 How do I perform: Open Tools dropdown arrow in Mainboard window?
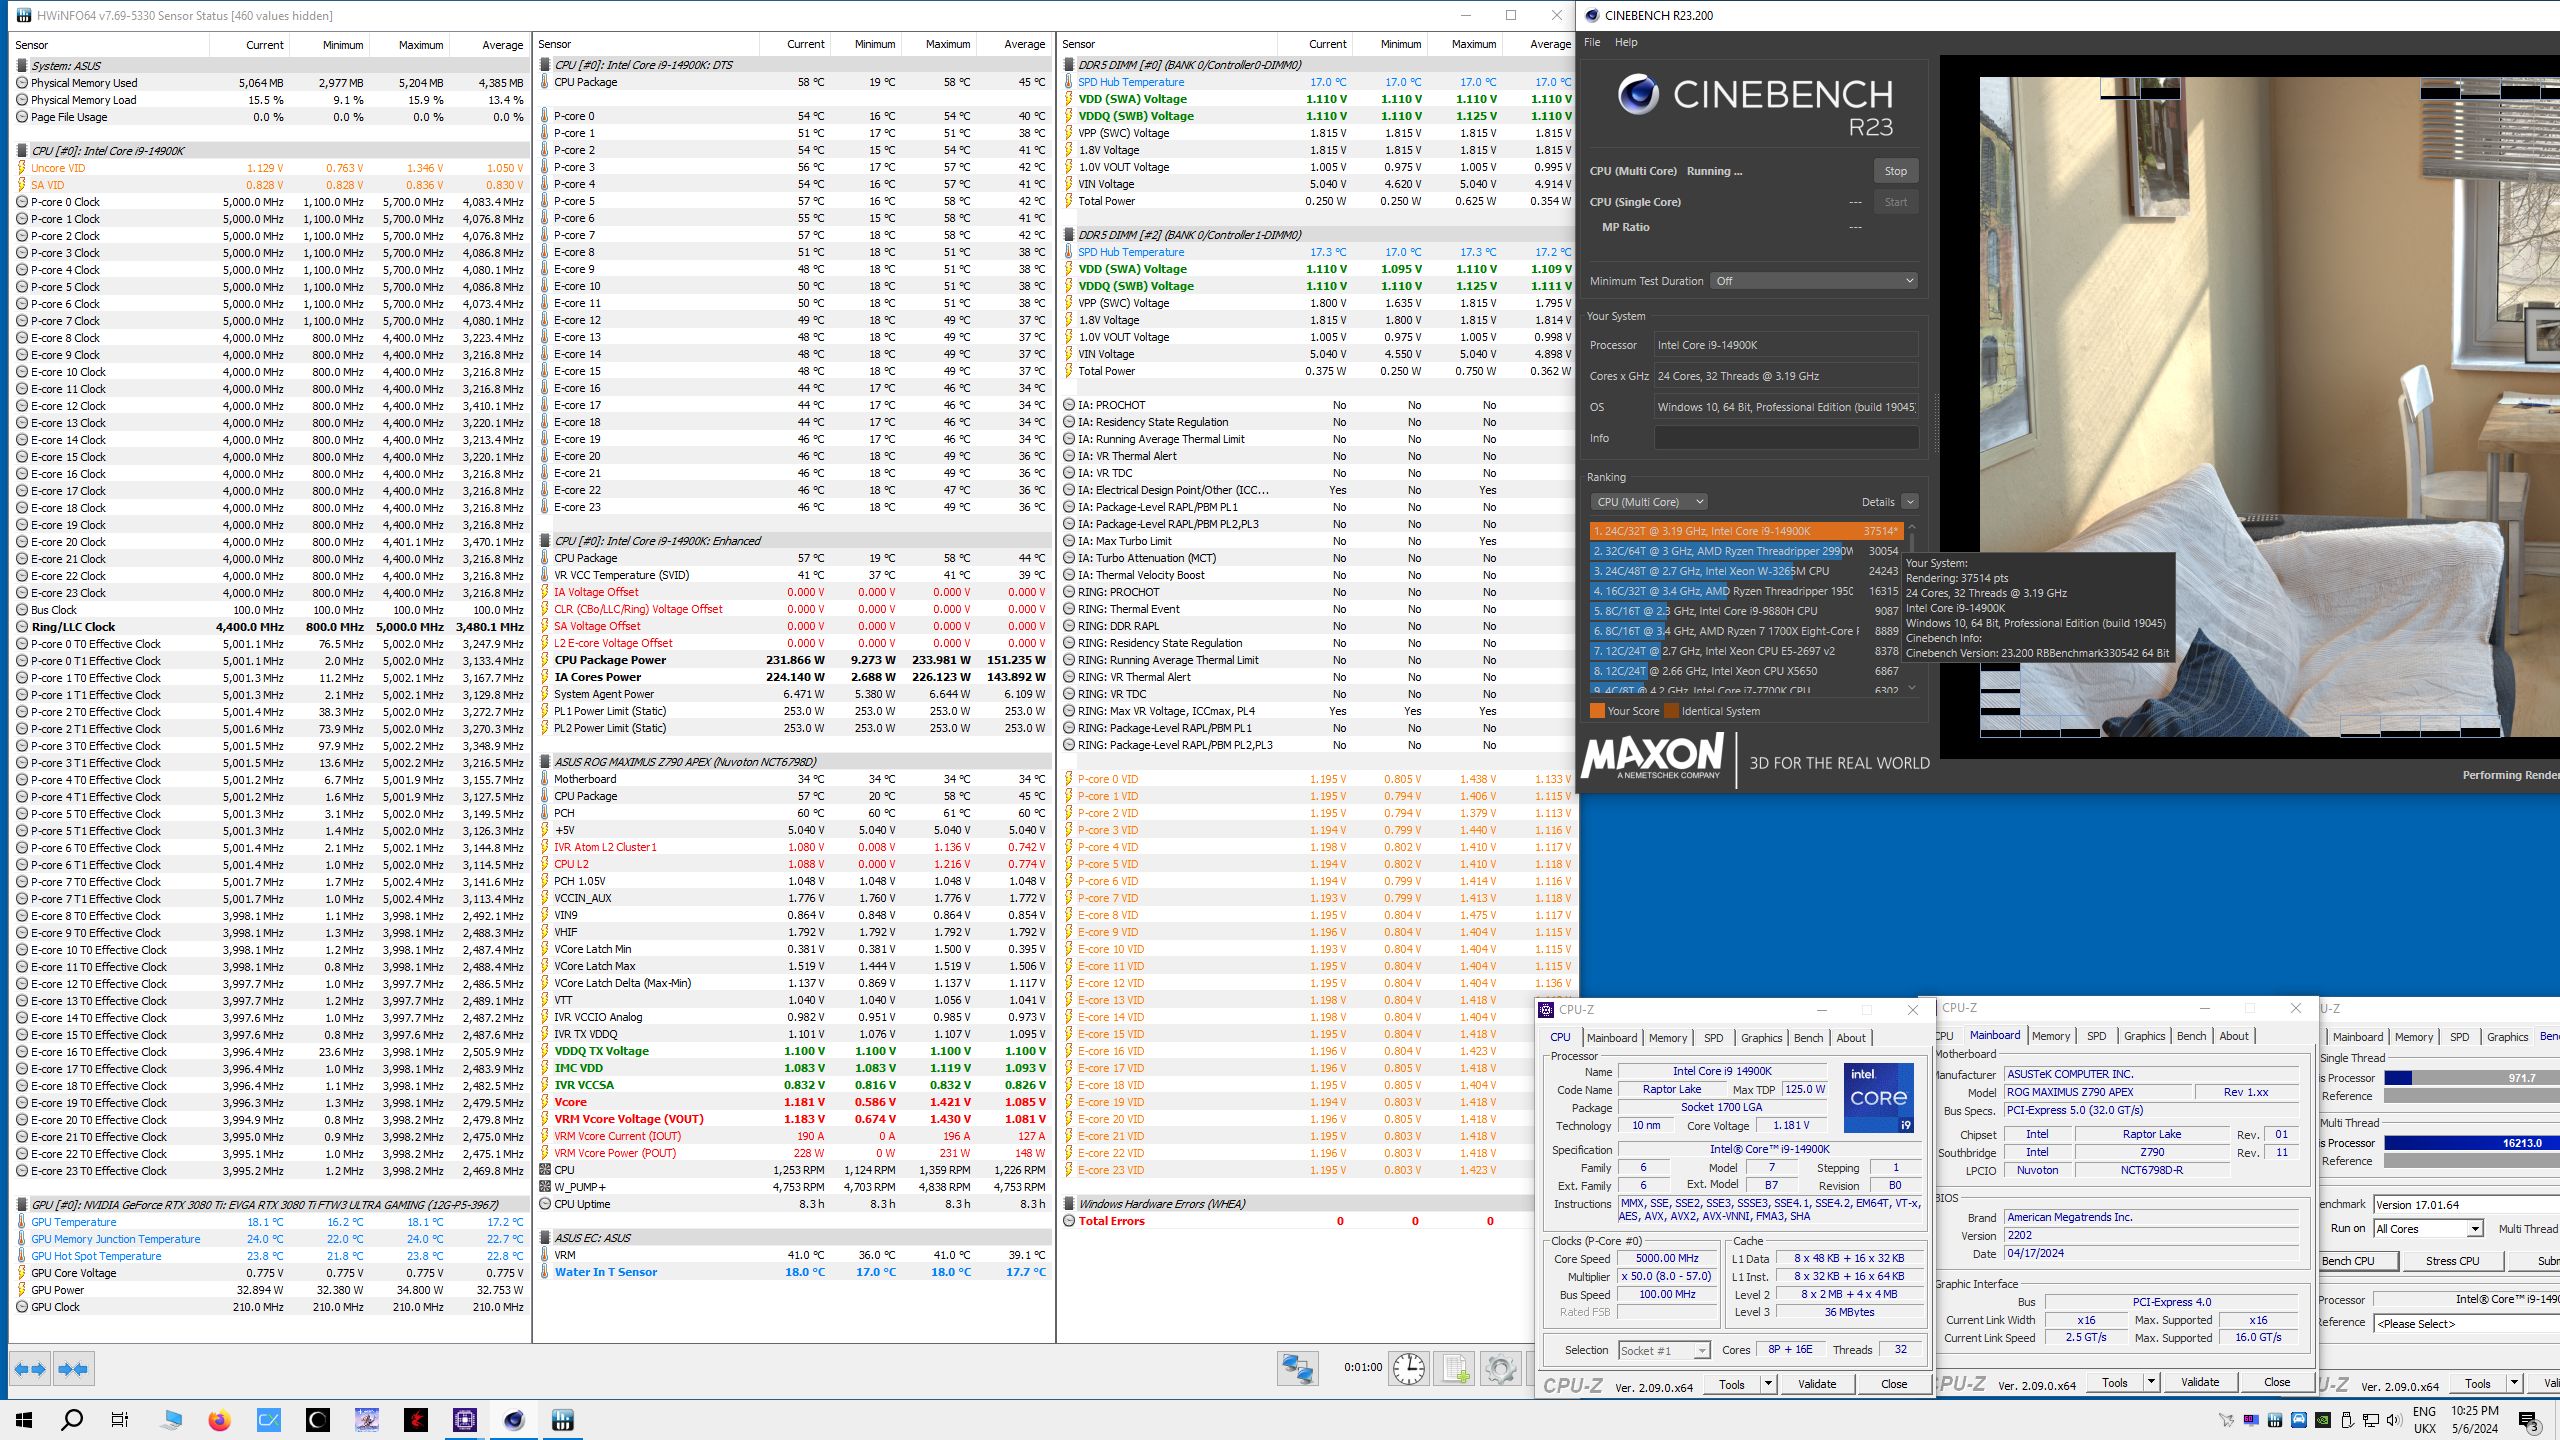(2151, 1382)
